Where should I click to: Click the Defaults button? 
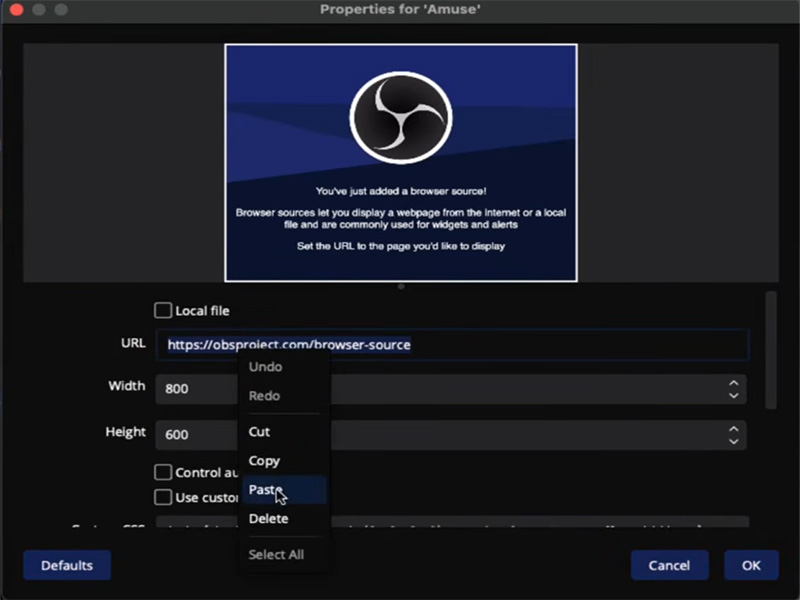point(67,565)
